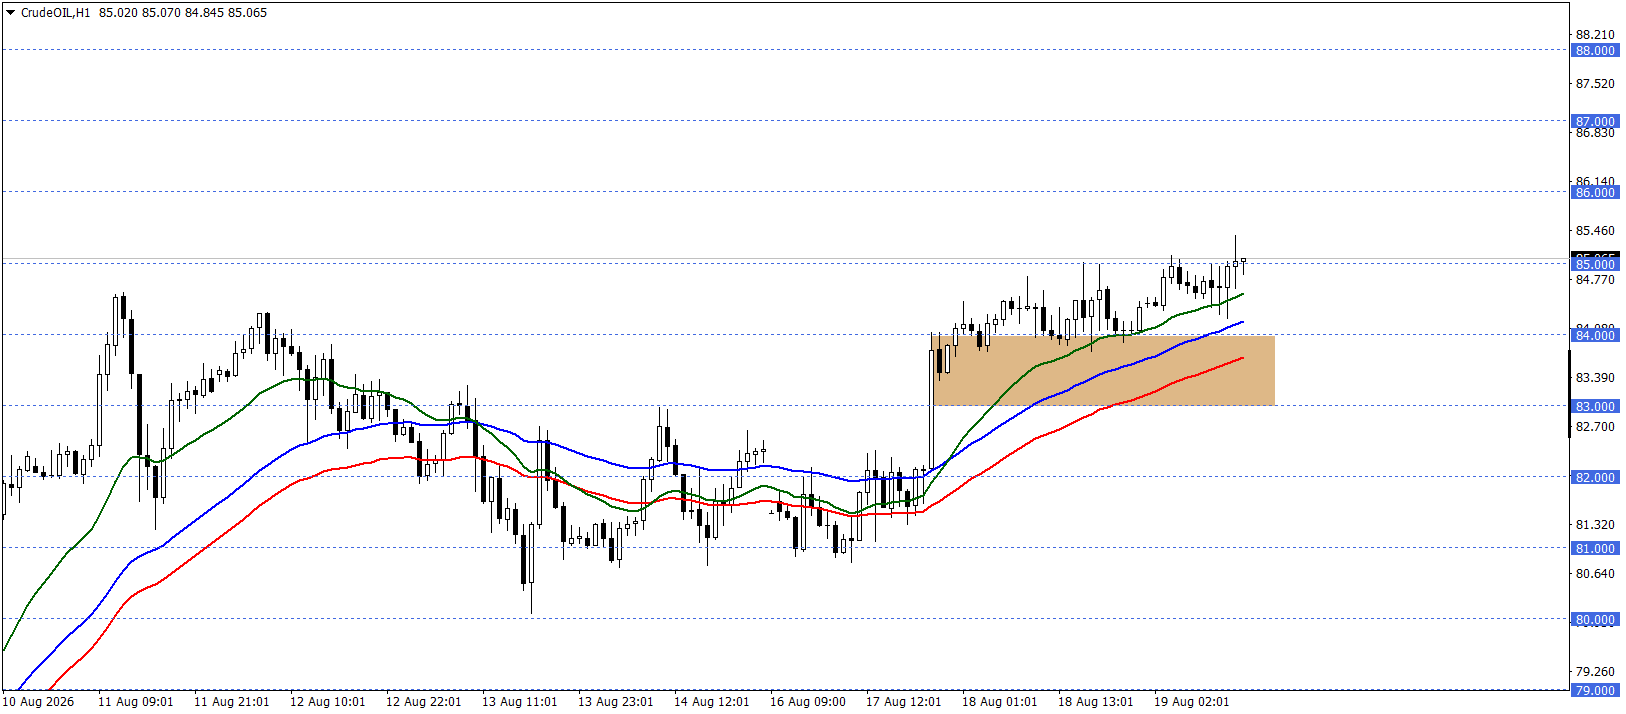The image size is (1626, 714).
Task: Click the 88.210 price scale value
Action: pyautogui.click(x=1595, y=35)
